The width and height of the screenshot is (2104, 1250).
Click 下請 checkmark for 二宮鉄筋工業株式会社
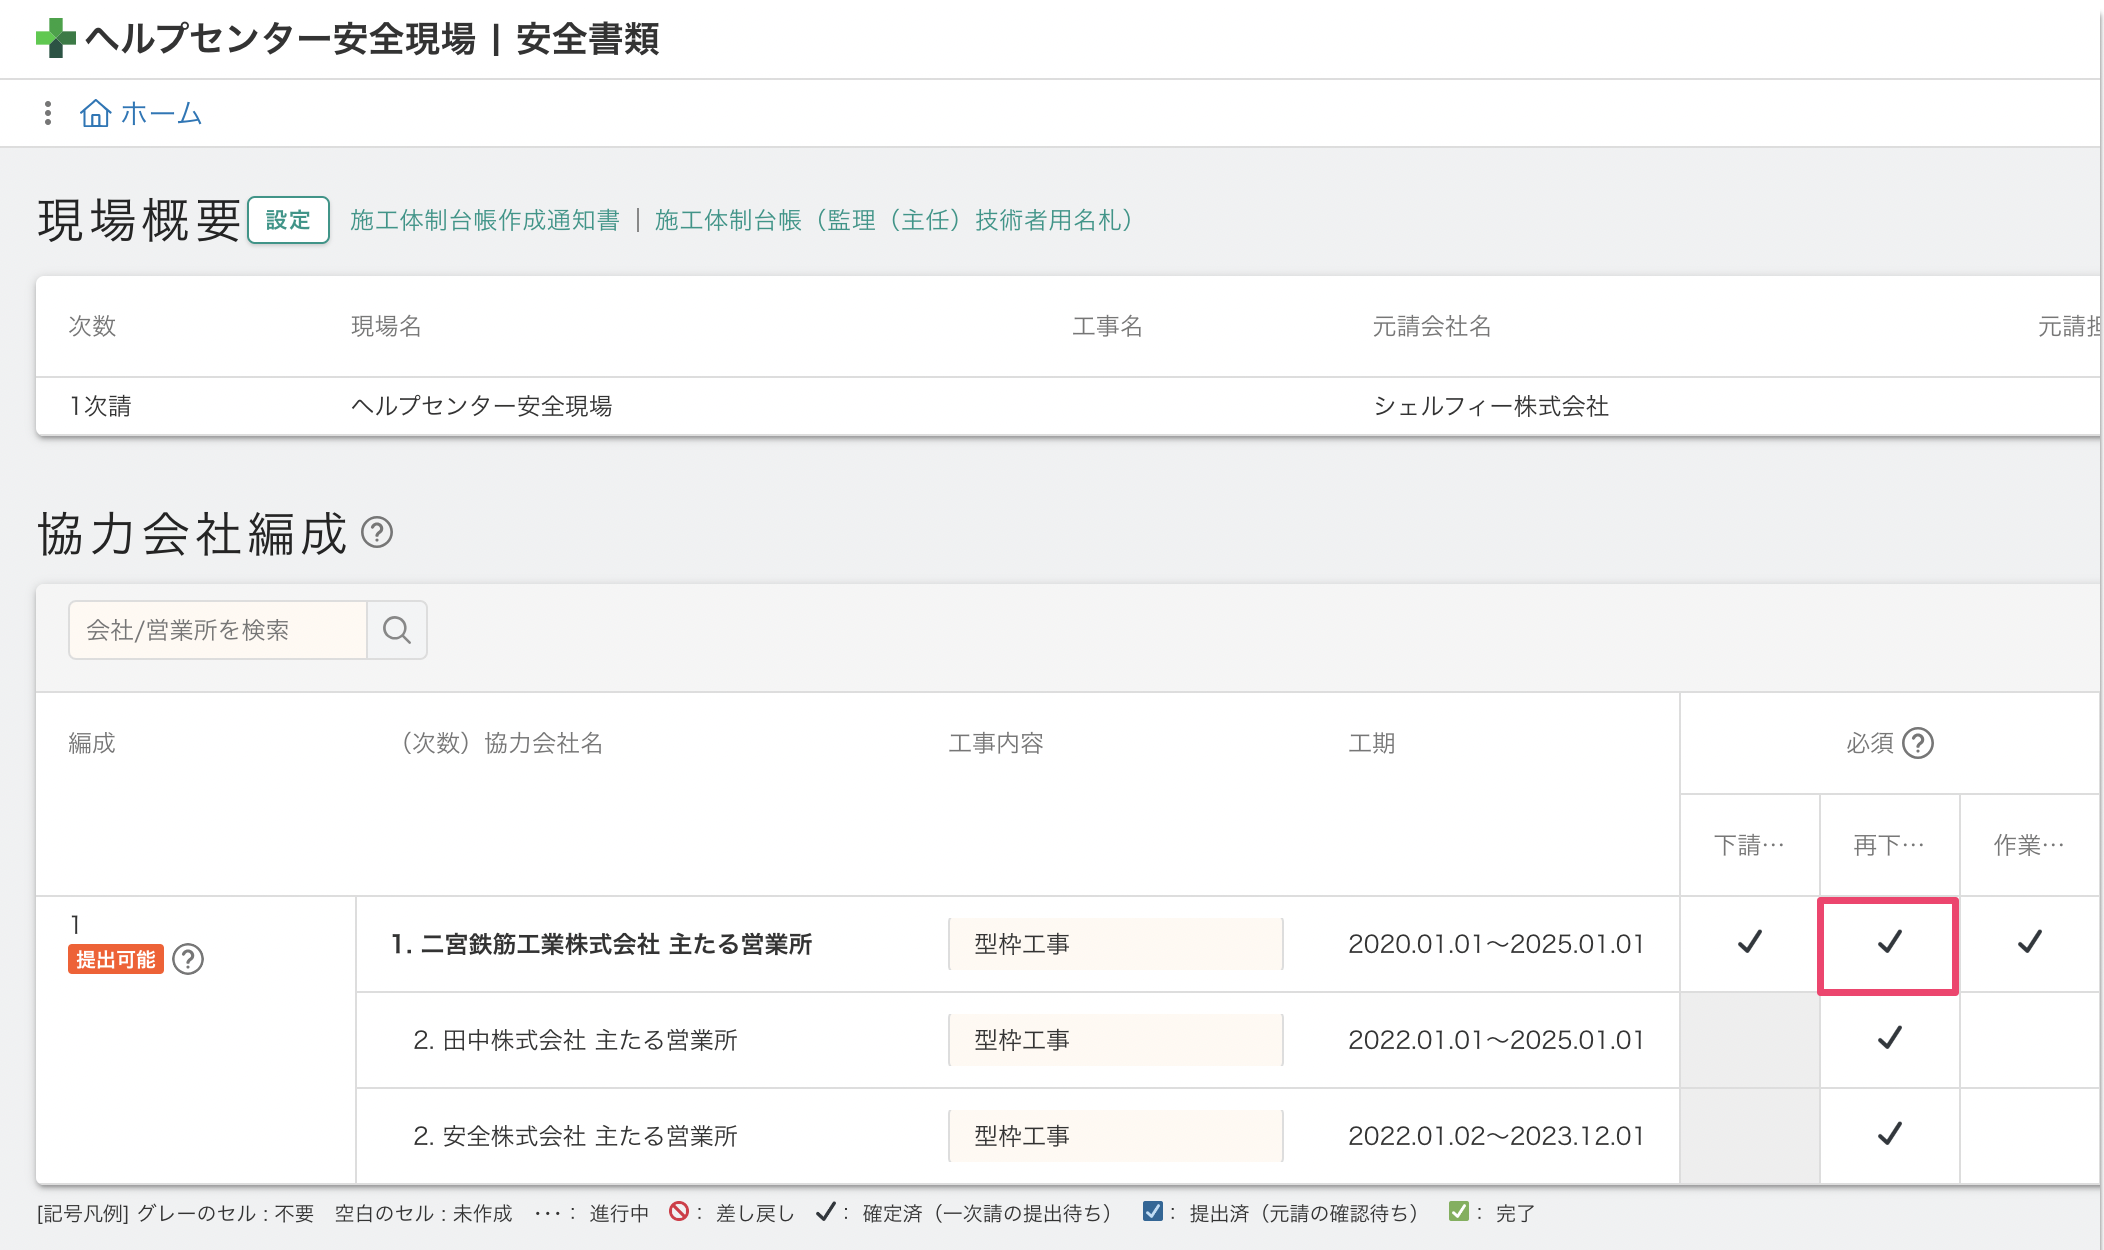pos(1749,942)
